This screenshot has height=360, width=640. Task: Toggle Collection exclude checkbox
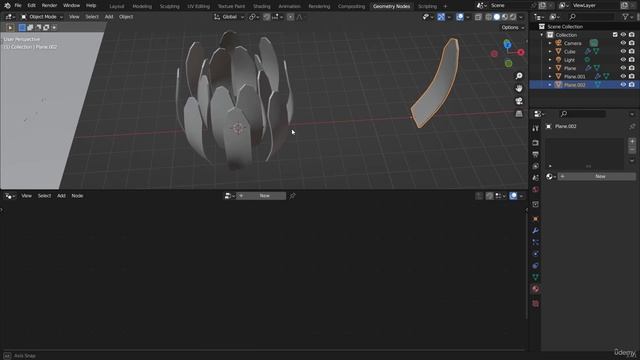[x=615, y=35]
